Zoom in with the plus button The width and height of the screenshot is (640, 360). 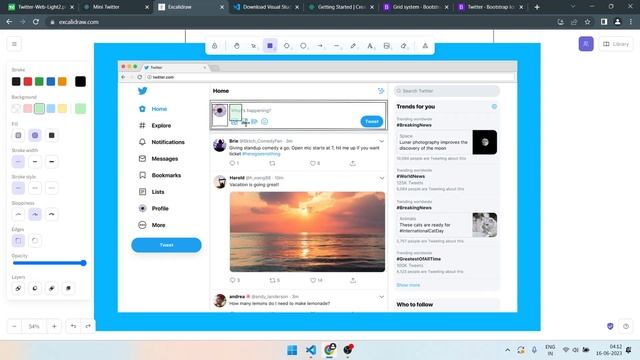(x=54, y=326)
